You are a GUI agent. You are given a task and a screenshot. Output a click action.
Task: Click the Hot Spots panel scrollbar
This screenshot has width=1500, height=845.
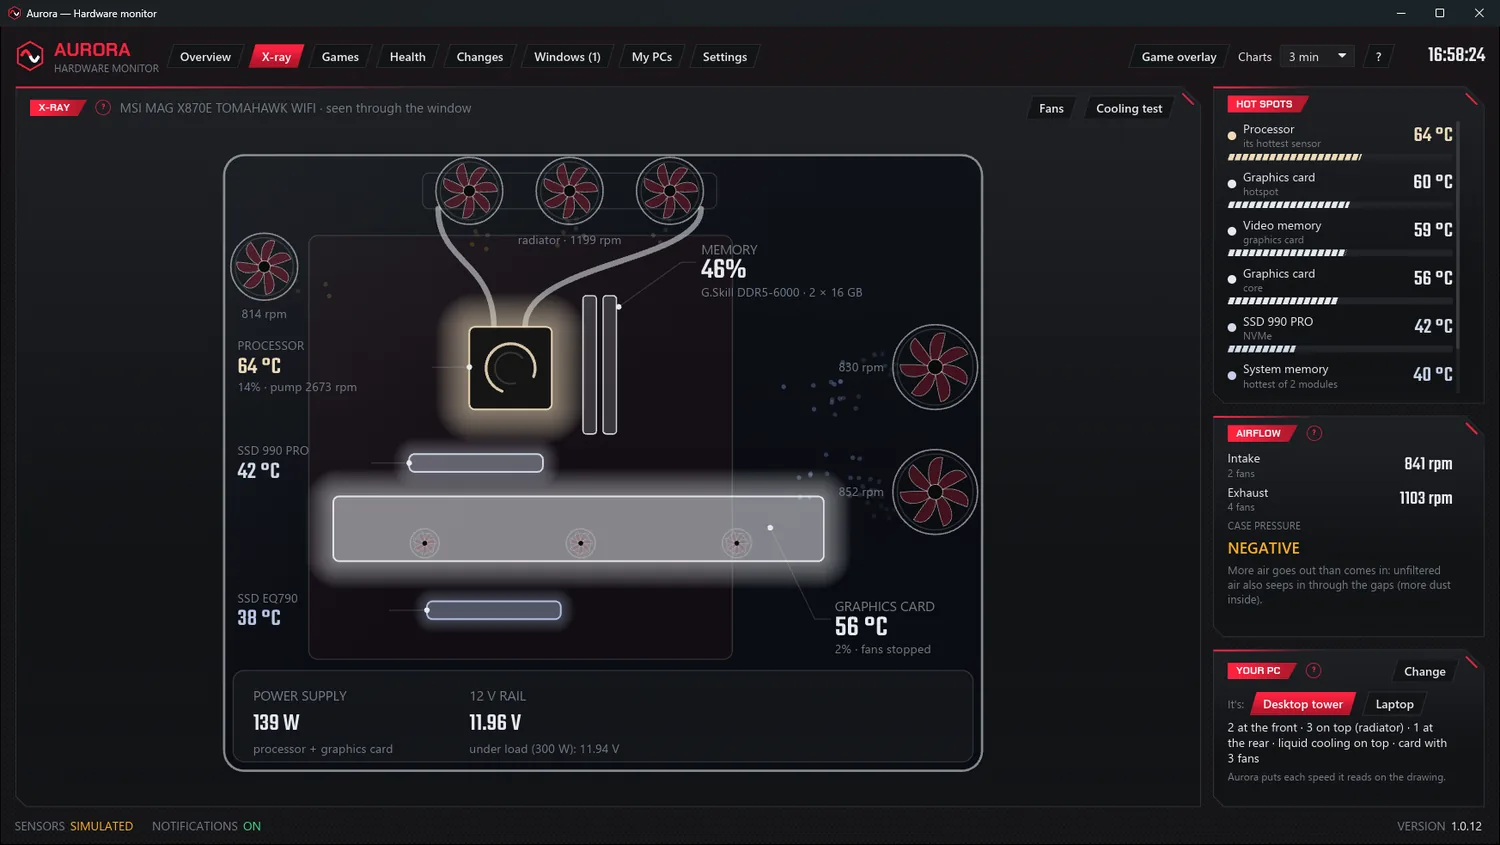tap(1459, 235)
